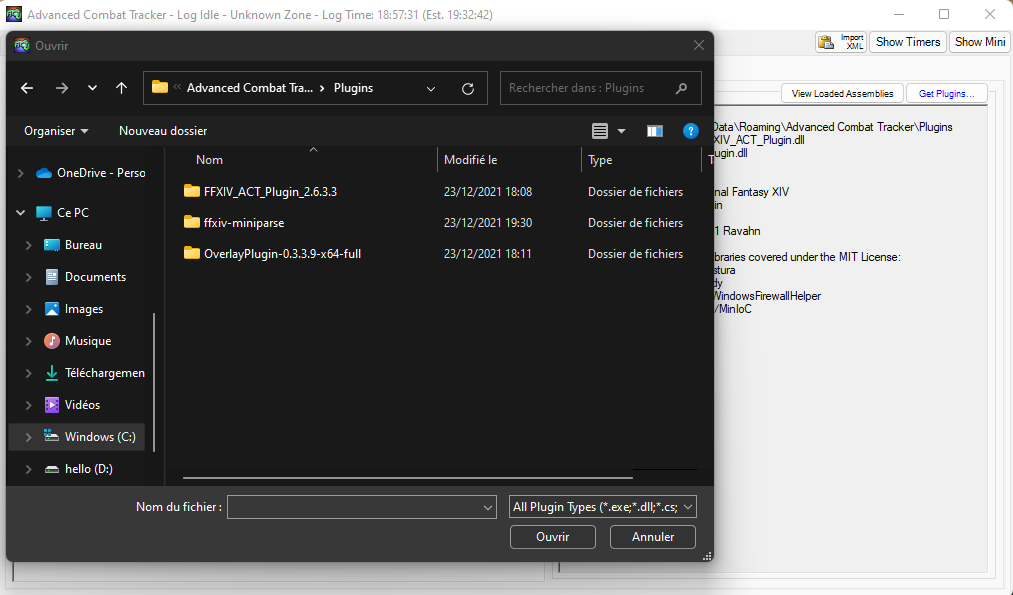Toggle the preview pane icon
The height and width of the screenshot is (595, 1013).
point(654,131)
